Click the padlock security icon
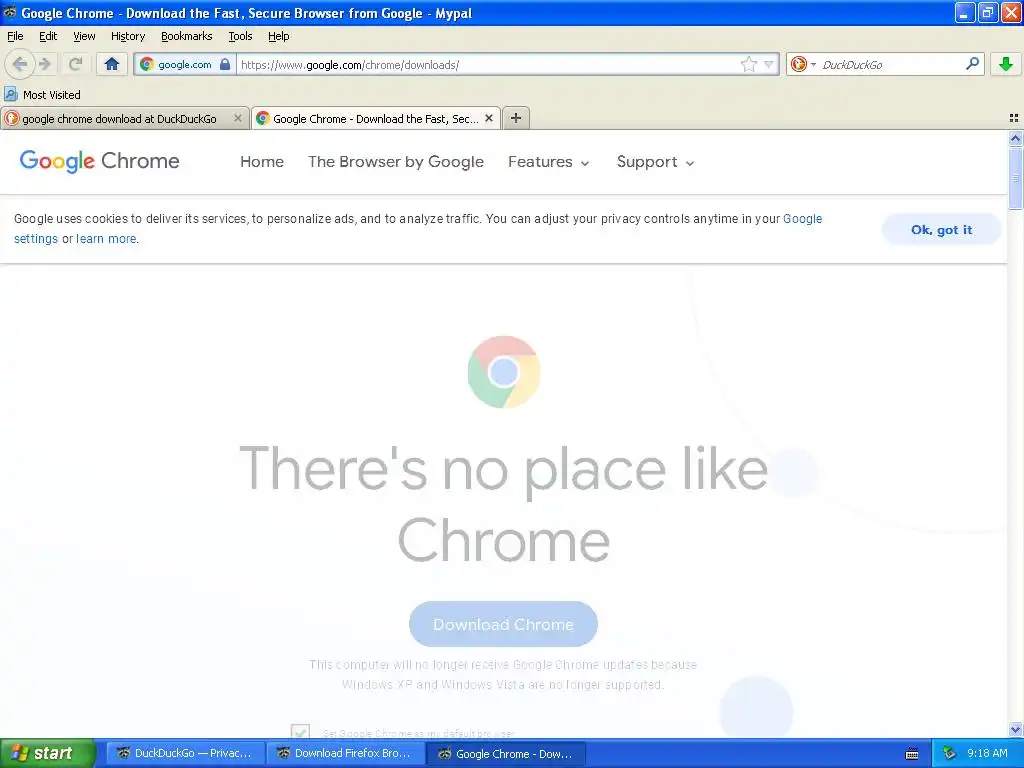The width and height of the screenshot is (1024, 768). [225, 64]
